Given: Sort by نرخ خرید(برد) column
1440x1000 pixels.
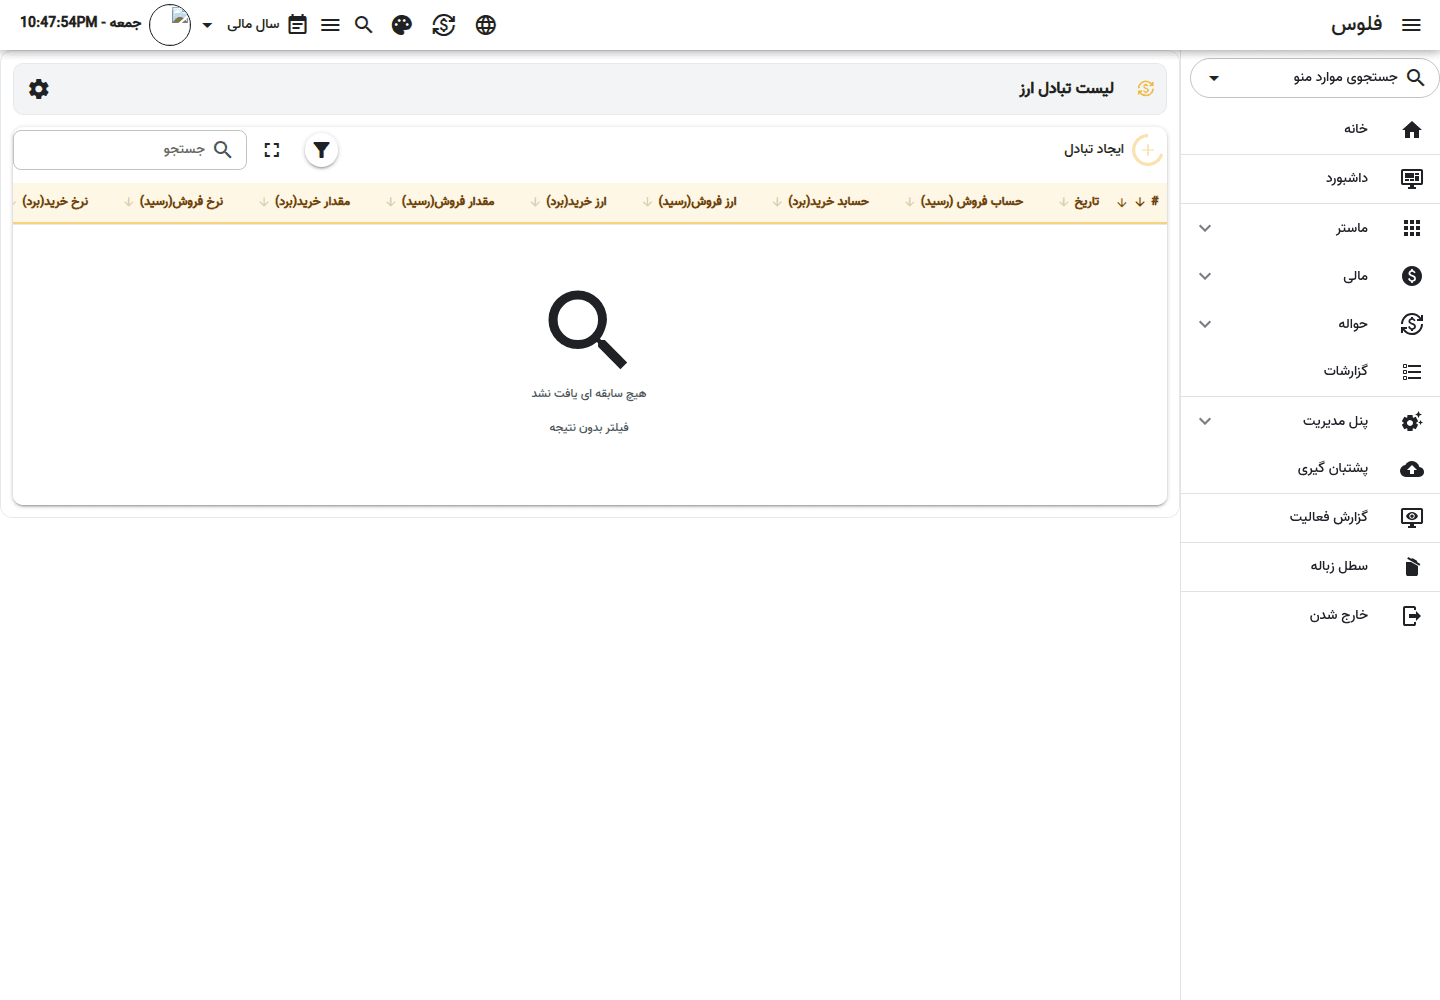Looking at the screenshot, I should pyautogui.click(x=55, y=202).
